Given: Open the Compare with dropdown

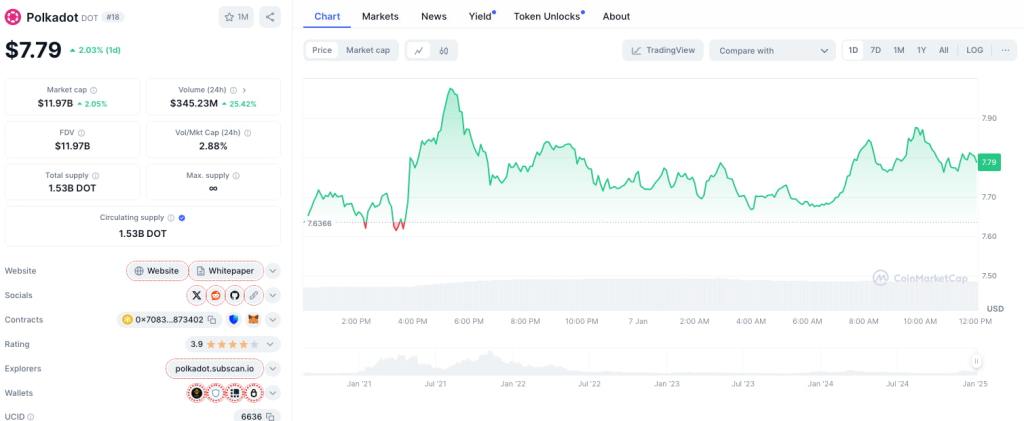Looking at the screenshot, I should [773, 50].
